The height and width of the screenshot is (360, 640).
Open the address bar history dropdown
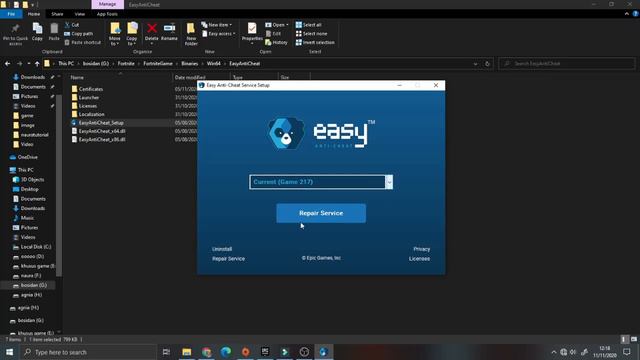[475, 64]
